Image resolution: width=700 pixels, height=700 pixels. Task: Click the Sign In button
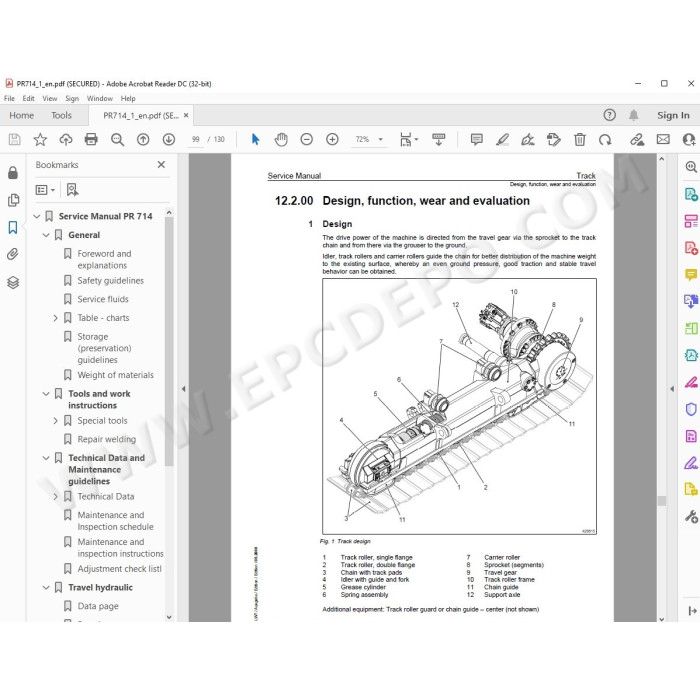coord(673,116)
